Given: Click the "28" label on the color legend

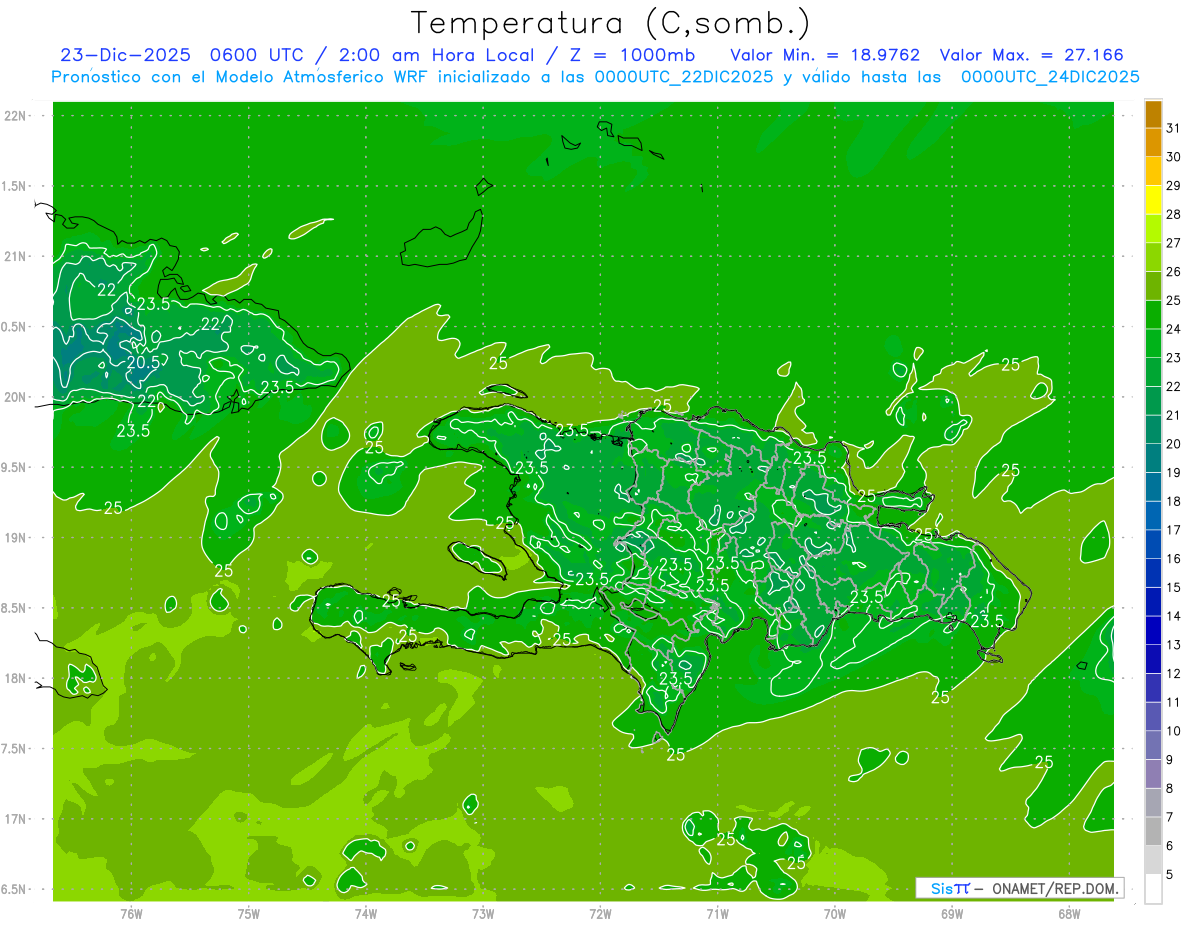Looking at the screenshot, I should [x=1173, y=214].
